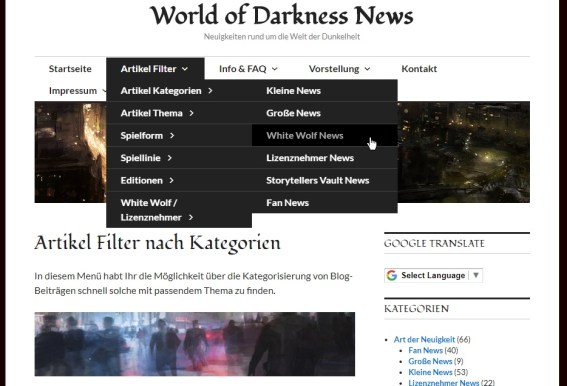Choose Große News from the submenu

click(325, 113)
